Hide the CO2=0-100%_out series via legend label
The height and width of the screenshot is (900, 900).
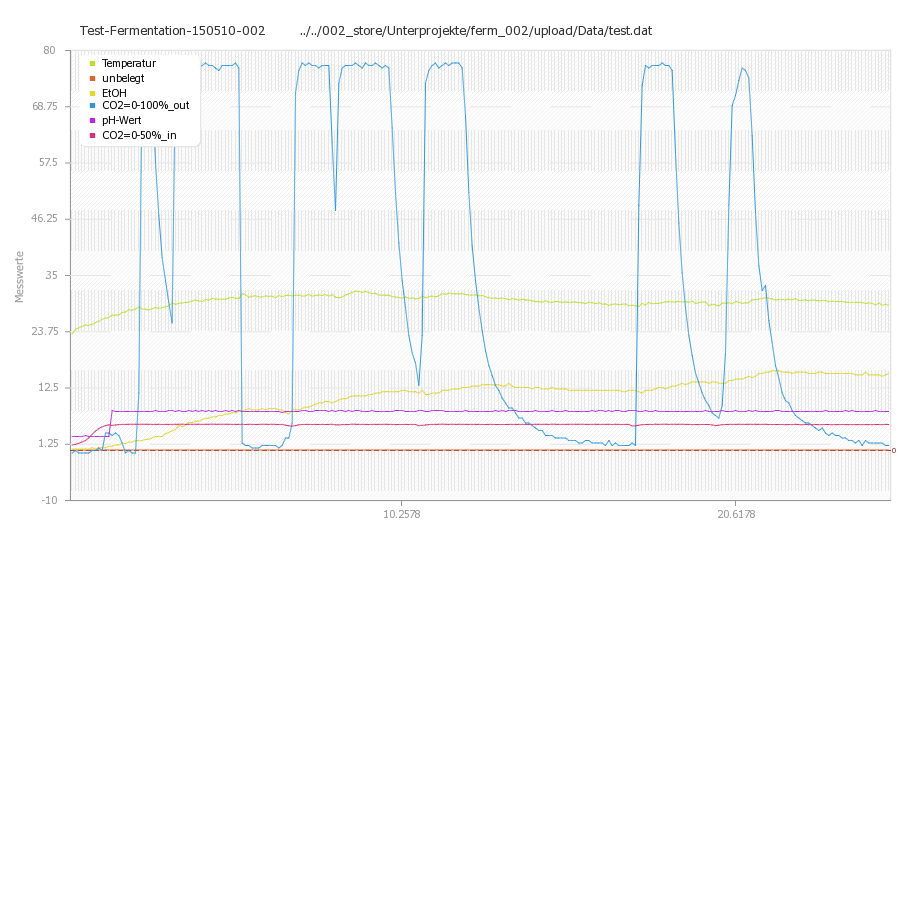(x=145, y=105)
